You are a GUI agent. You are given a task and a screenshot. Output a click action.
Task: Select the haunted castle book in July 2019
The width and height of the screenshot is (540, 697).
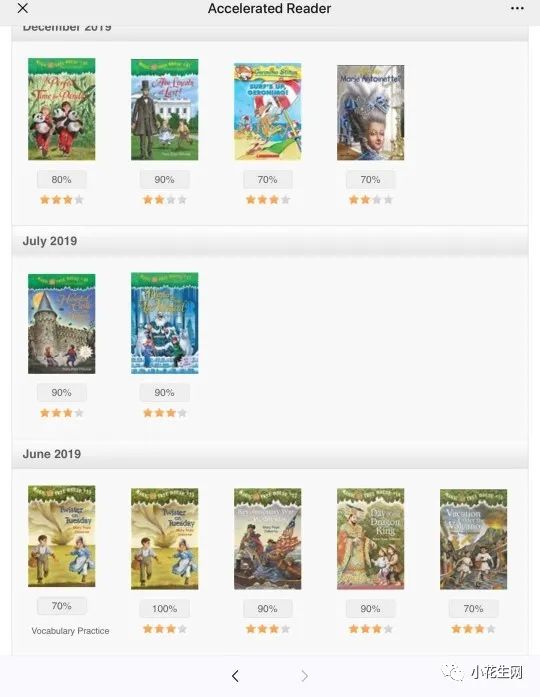(61, 324)
